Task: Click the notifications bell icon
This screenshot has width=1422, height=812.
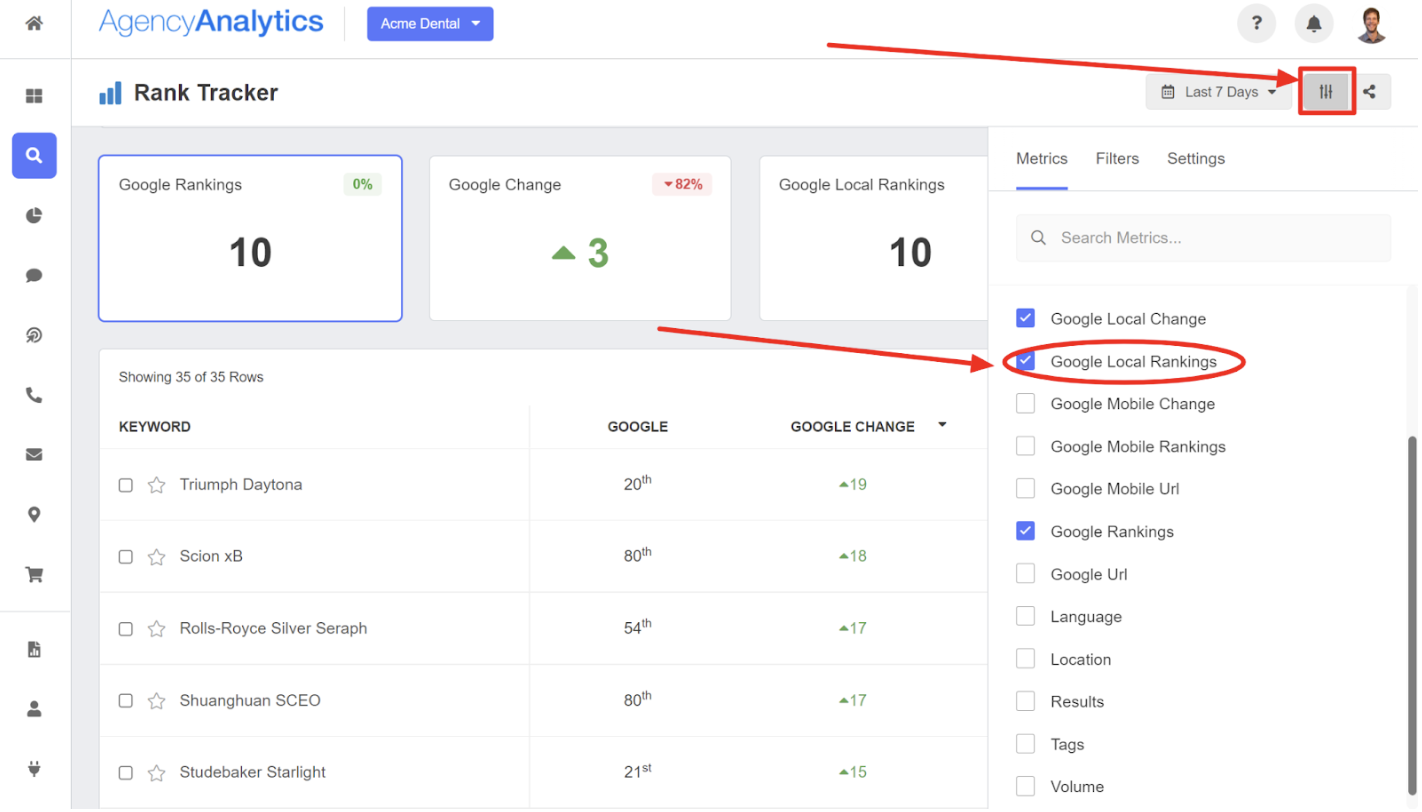Action: click(1313, 23)
